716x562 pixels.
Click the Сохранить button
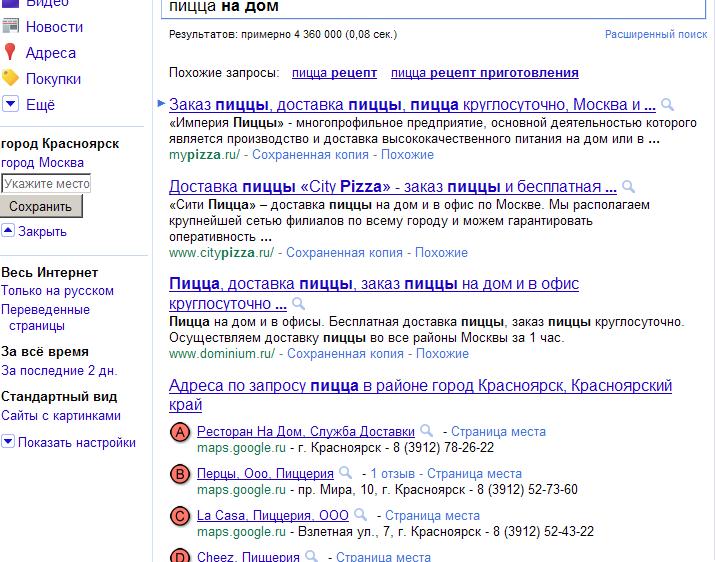pos(41,206)
